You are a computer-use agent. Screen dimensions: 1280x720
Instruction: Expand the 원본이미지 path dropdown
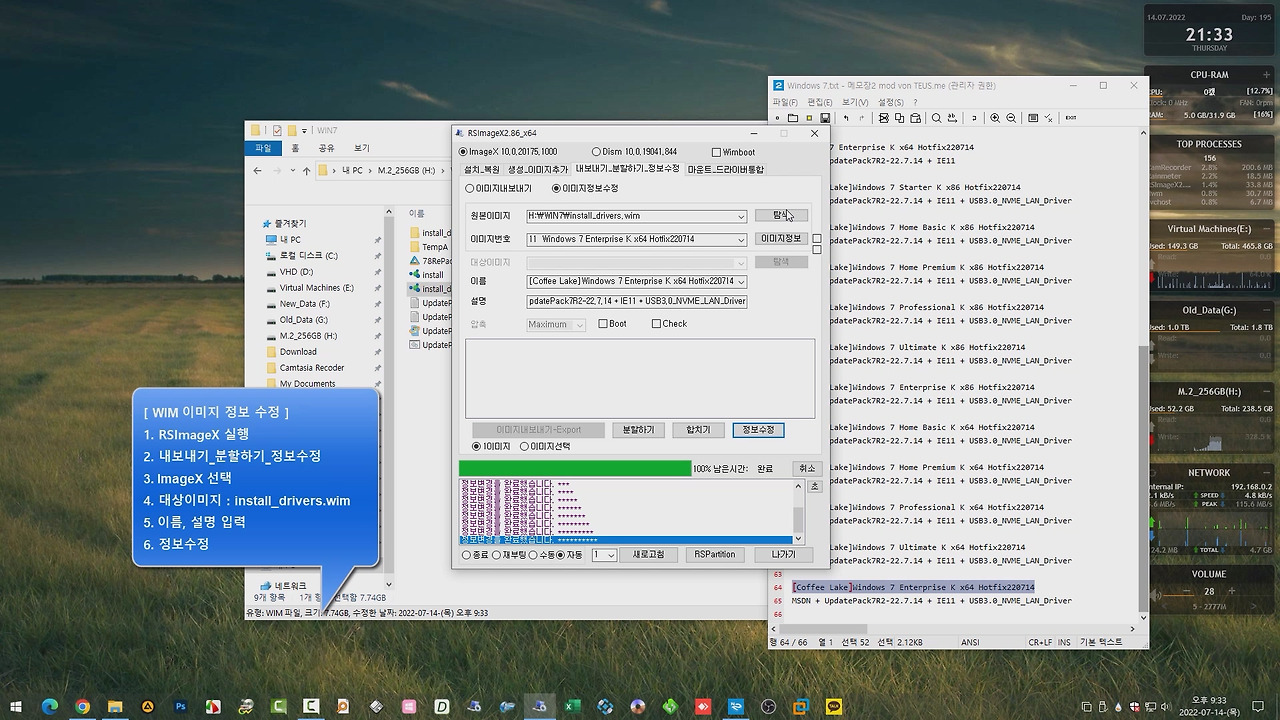[x=741, y=216]
